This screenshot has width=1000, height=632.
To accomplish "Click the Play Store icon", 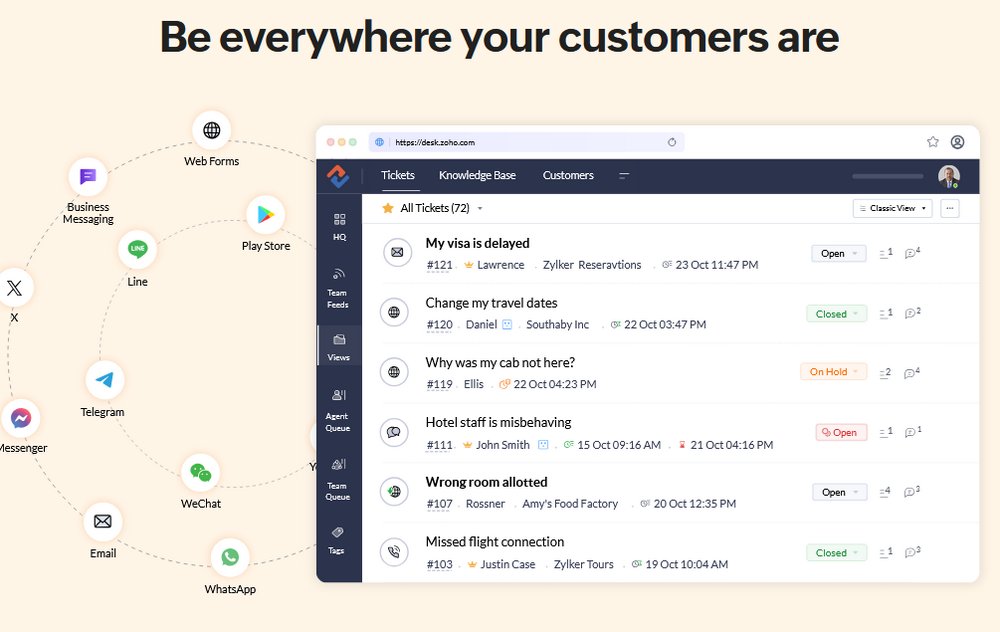I will (265, 215).
